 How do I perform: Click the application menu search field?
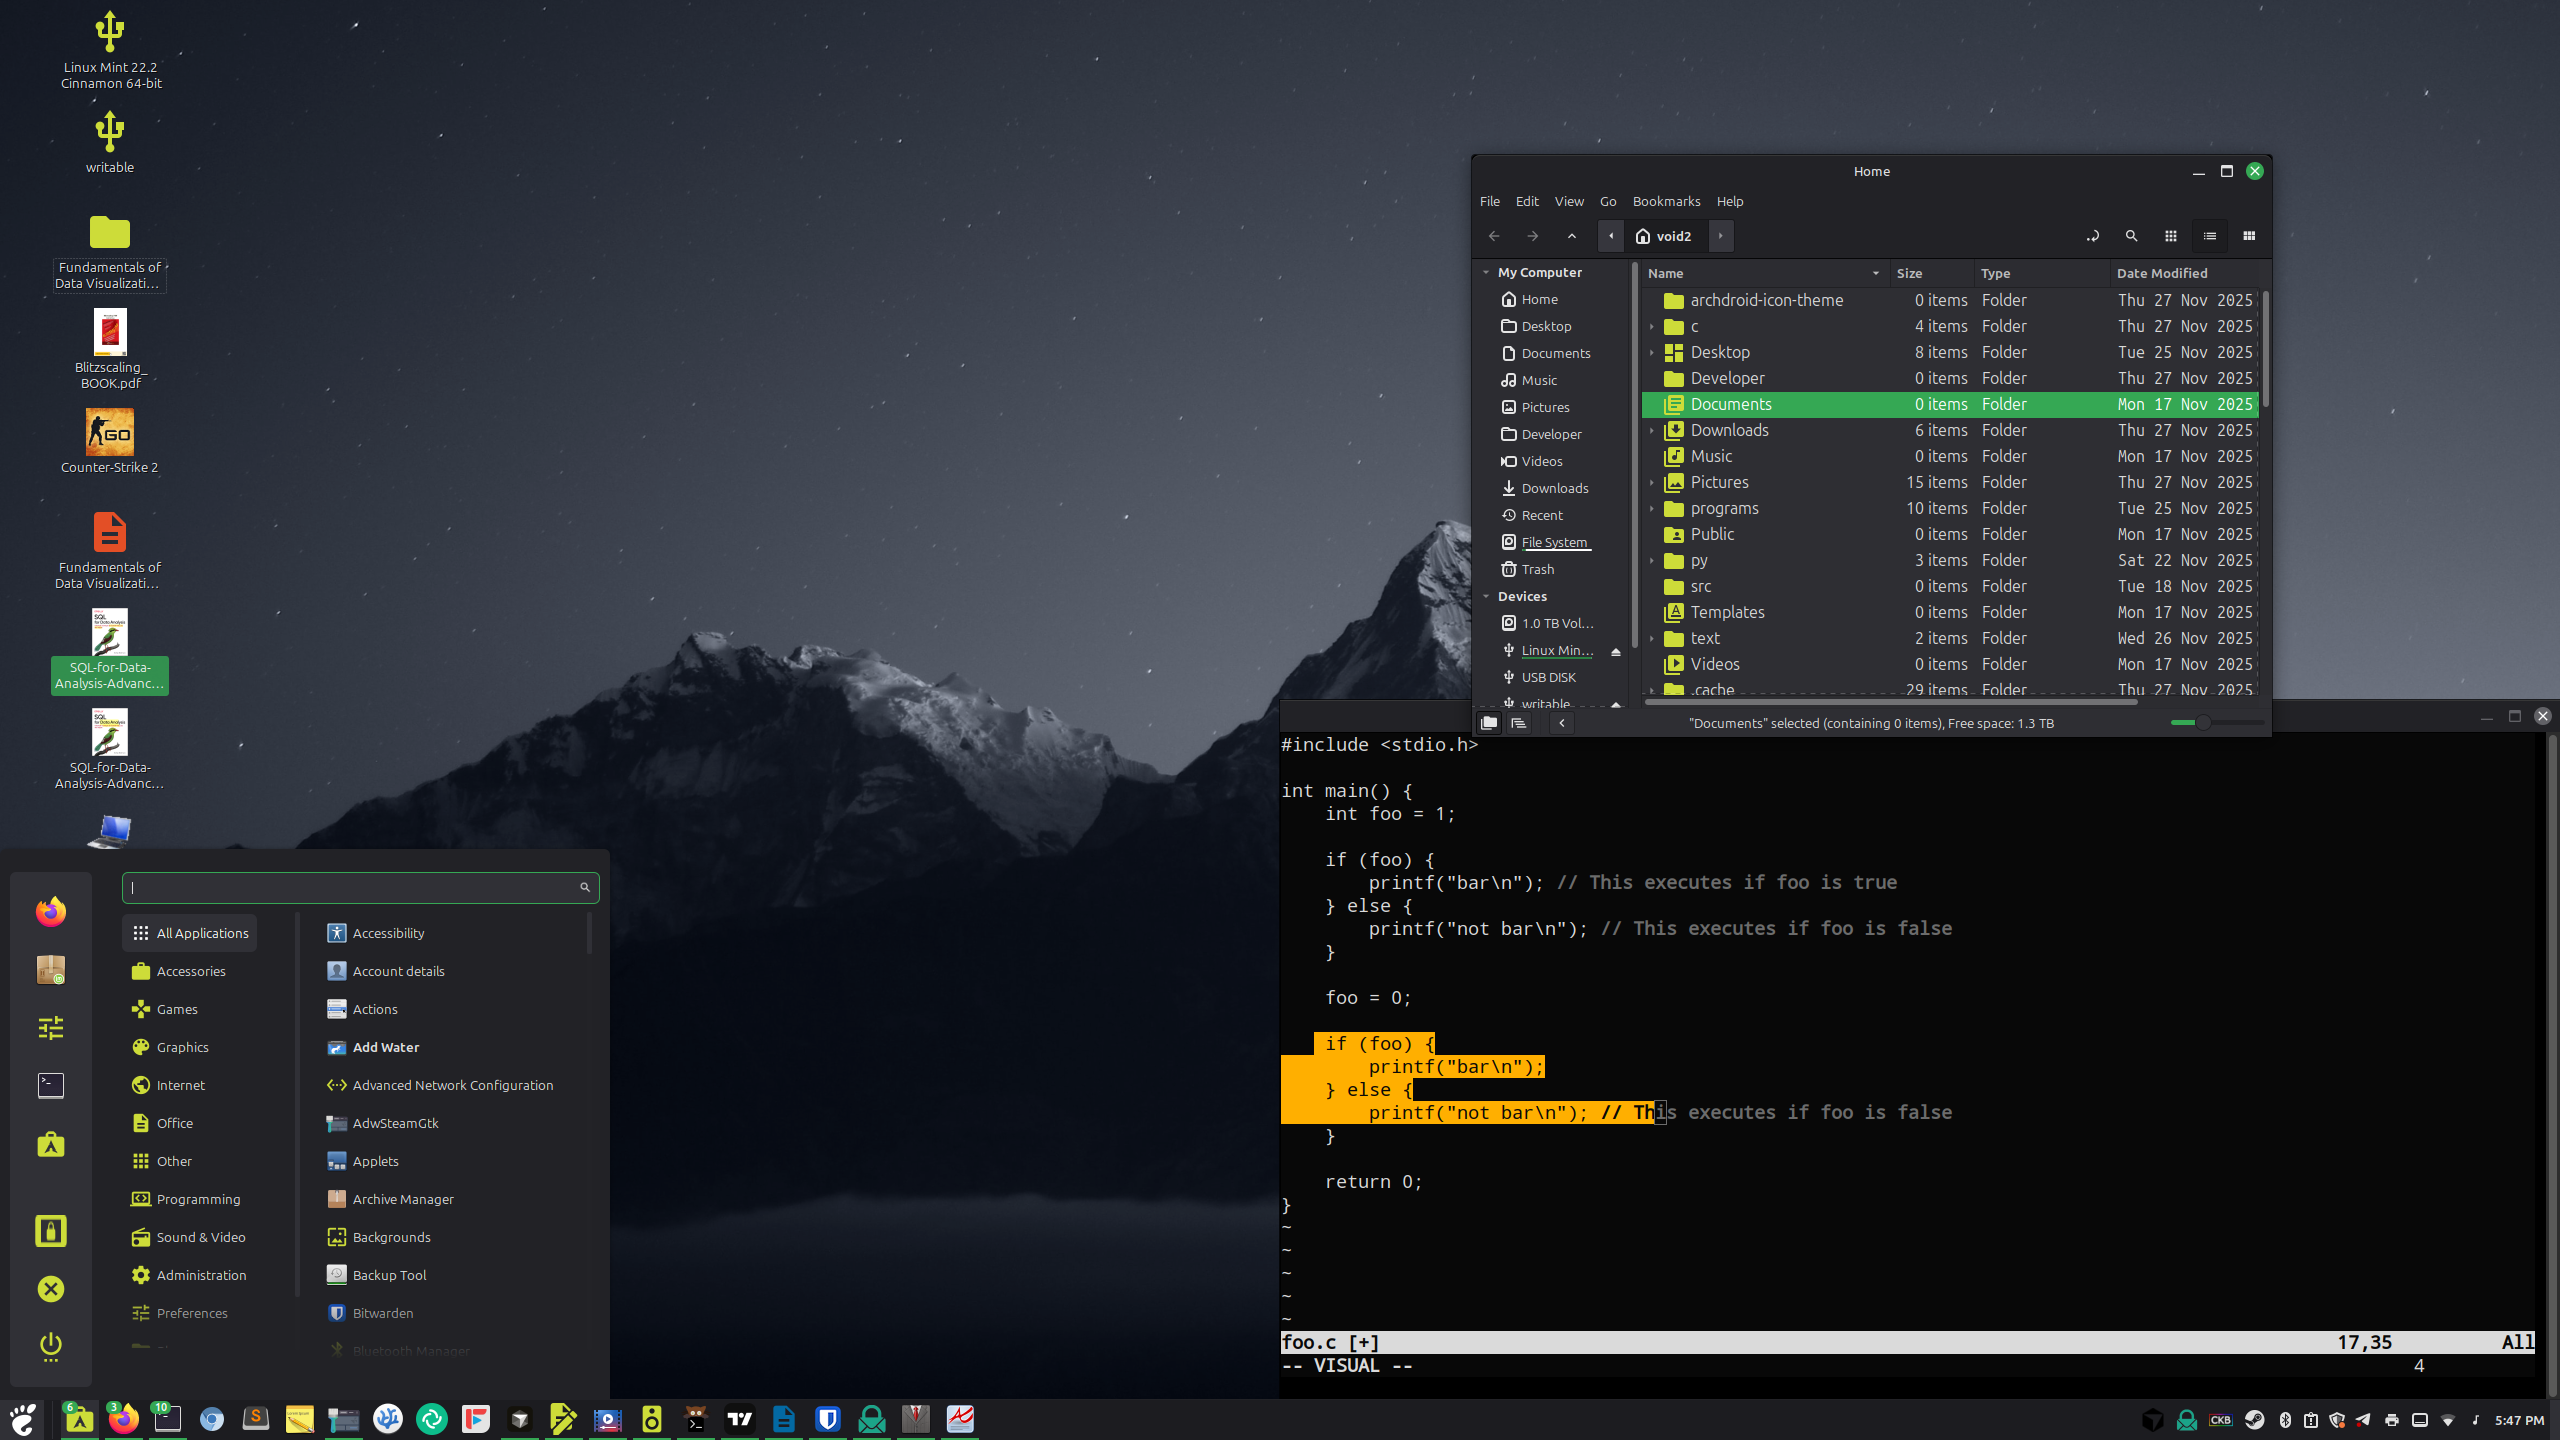pyautogui.click(x=352, y=887)
